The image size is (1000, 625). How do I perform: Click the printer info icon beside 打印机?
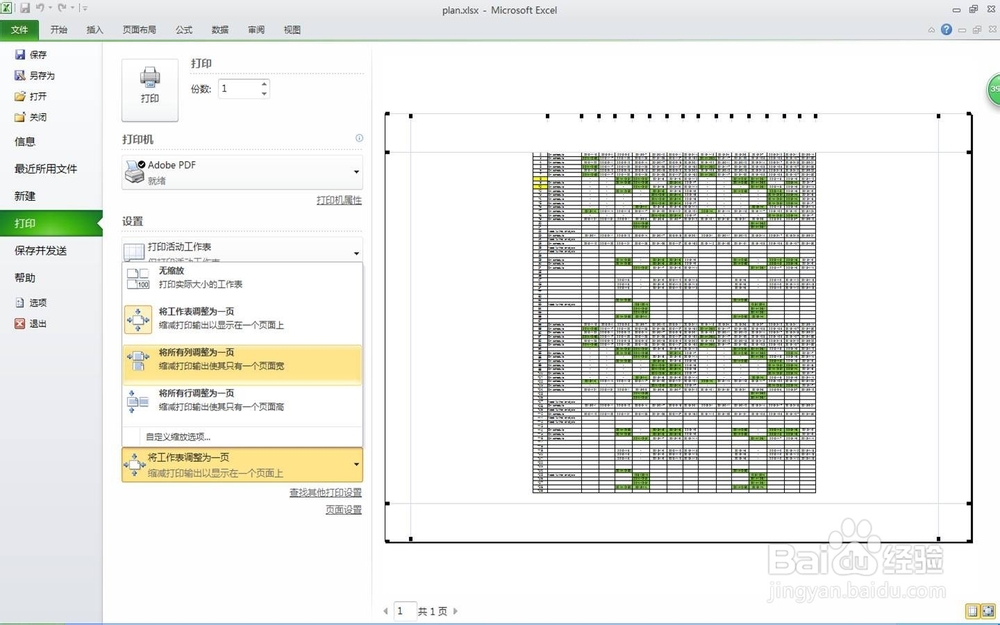358,137
